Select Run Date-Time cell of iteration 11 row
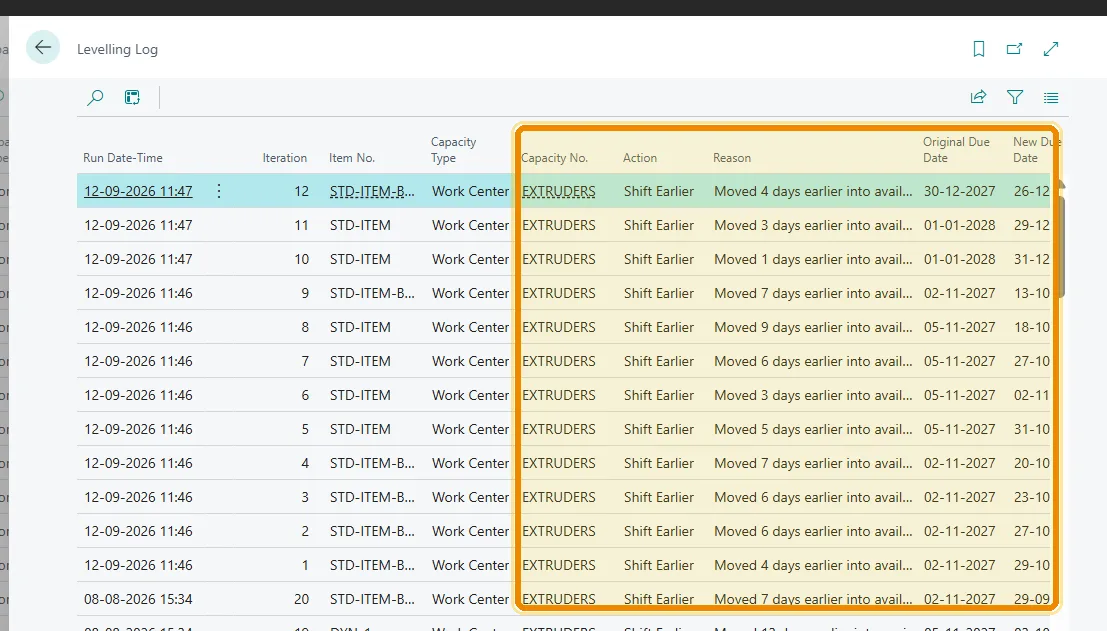 click(x=138, y=225)
